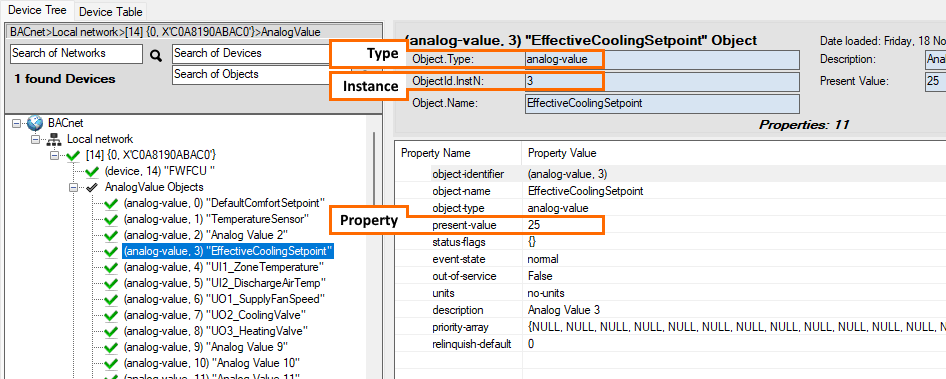
Task: Select "UI2_DischargeAirTemp" analog-value 5
Action: 225,283
